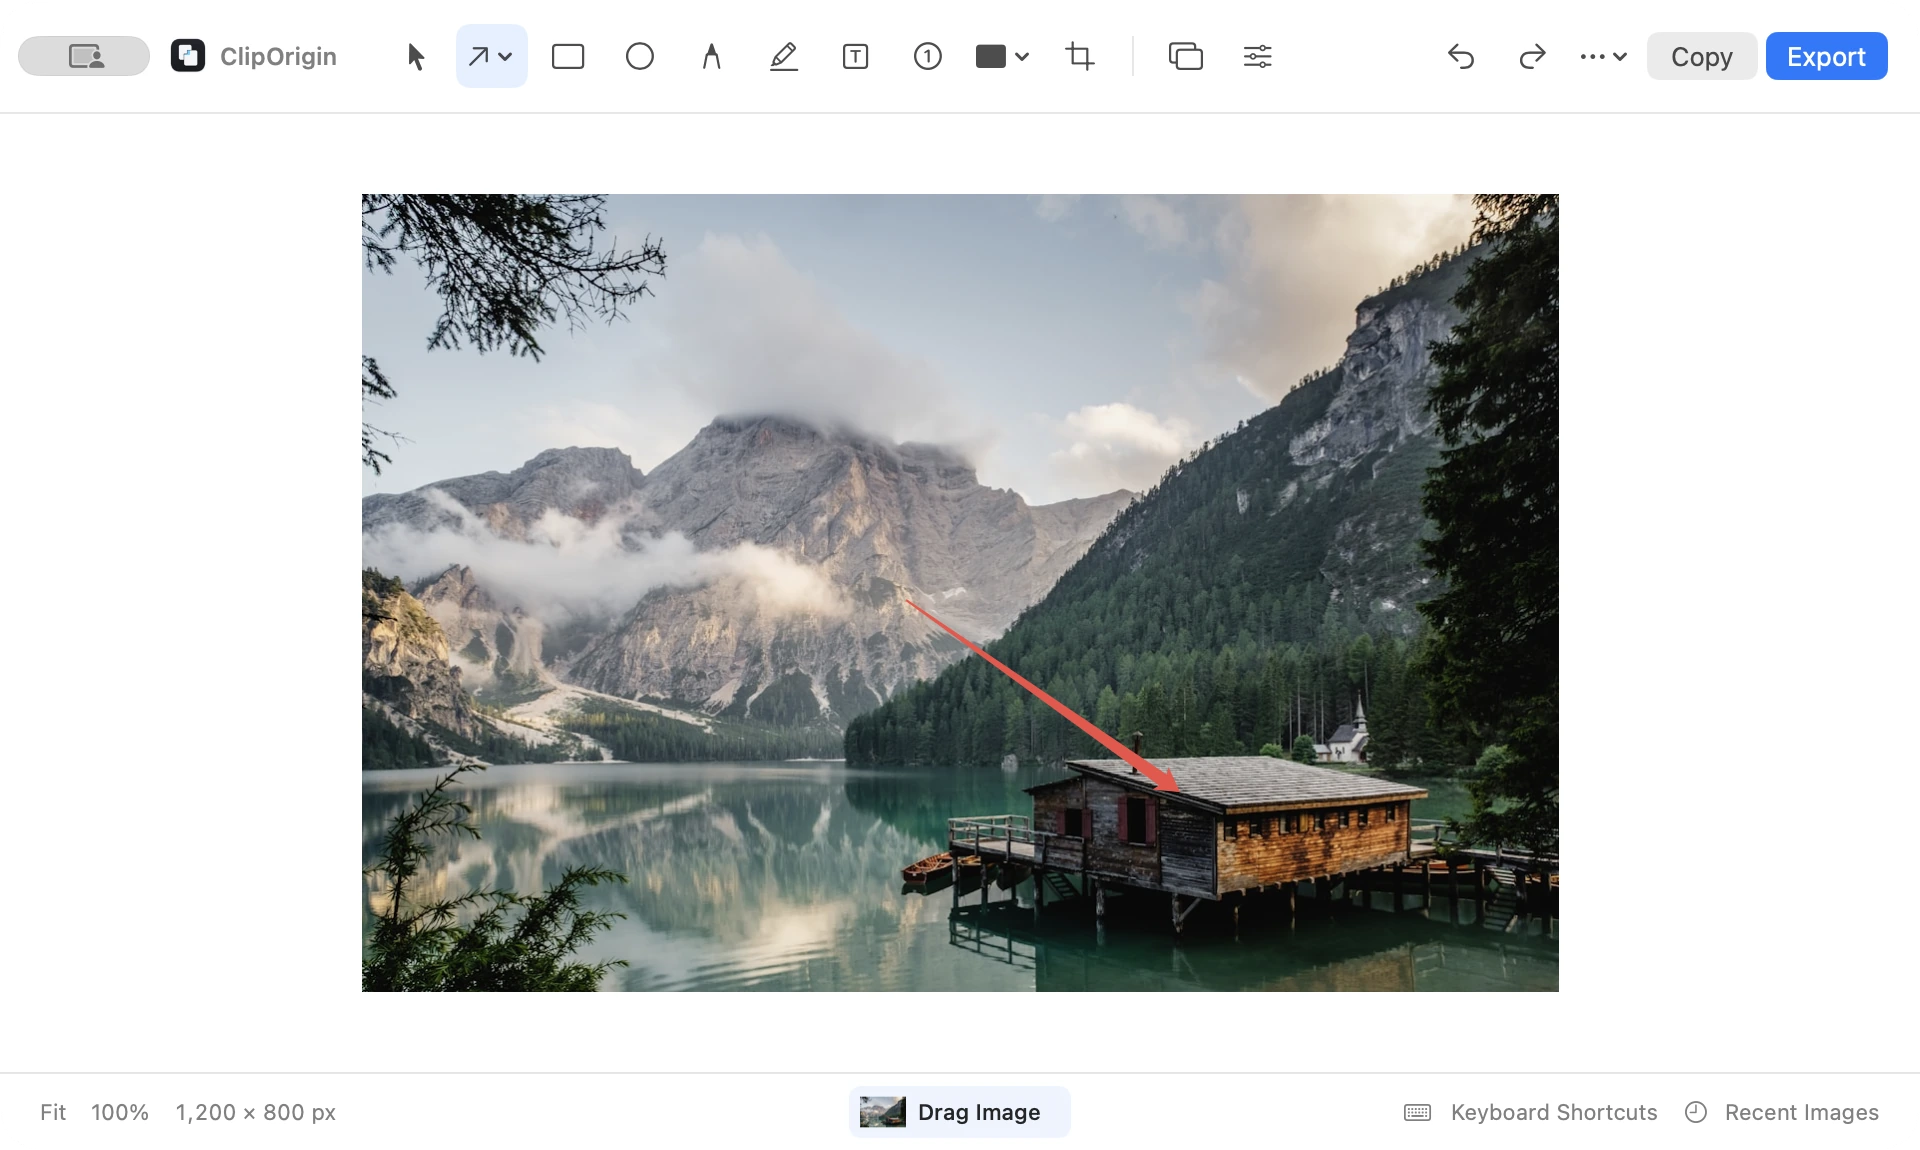Image resolution: width=1920 pixels, height=1150 pixels.
Task: Undo the last action
Action: coord(1461,57)
